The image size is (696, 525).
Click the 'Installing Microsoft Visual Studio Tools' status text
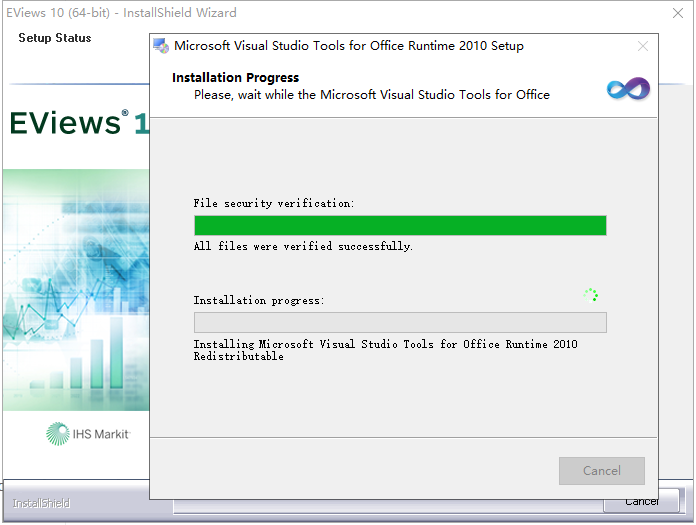click(385, 350)
